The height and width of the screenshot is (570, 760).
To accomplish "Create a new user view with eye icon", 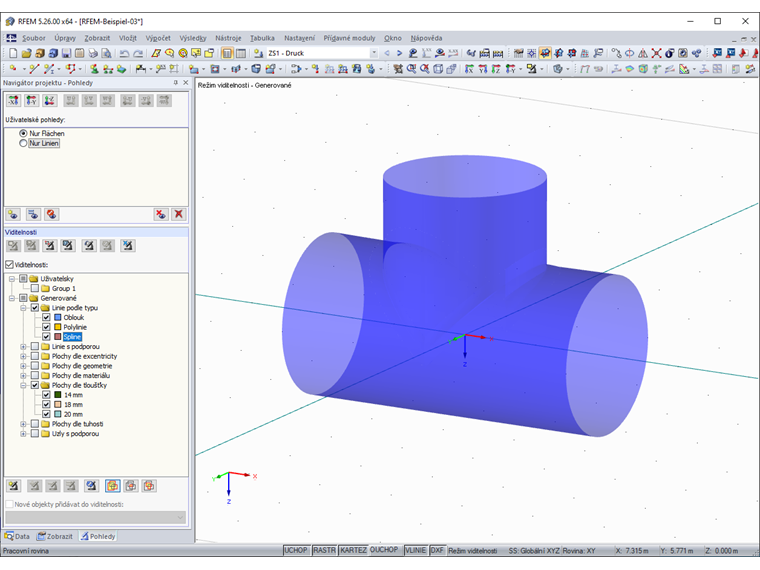I will click(x=13, y=214).
